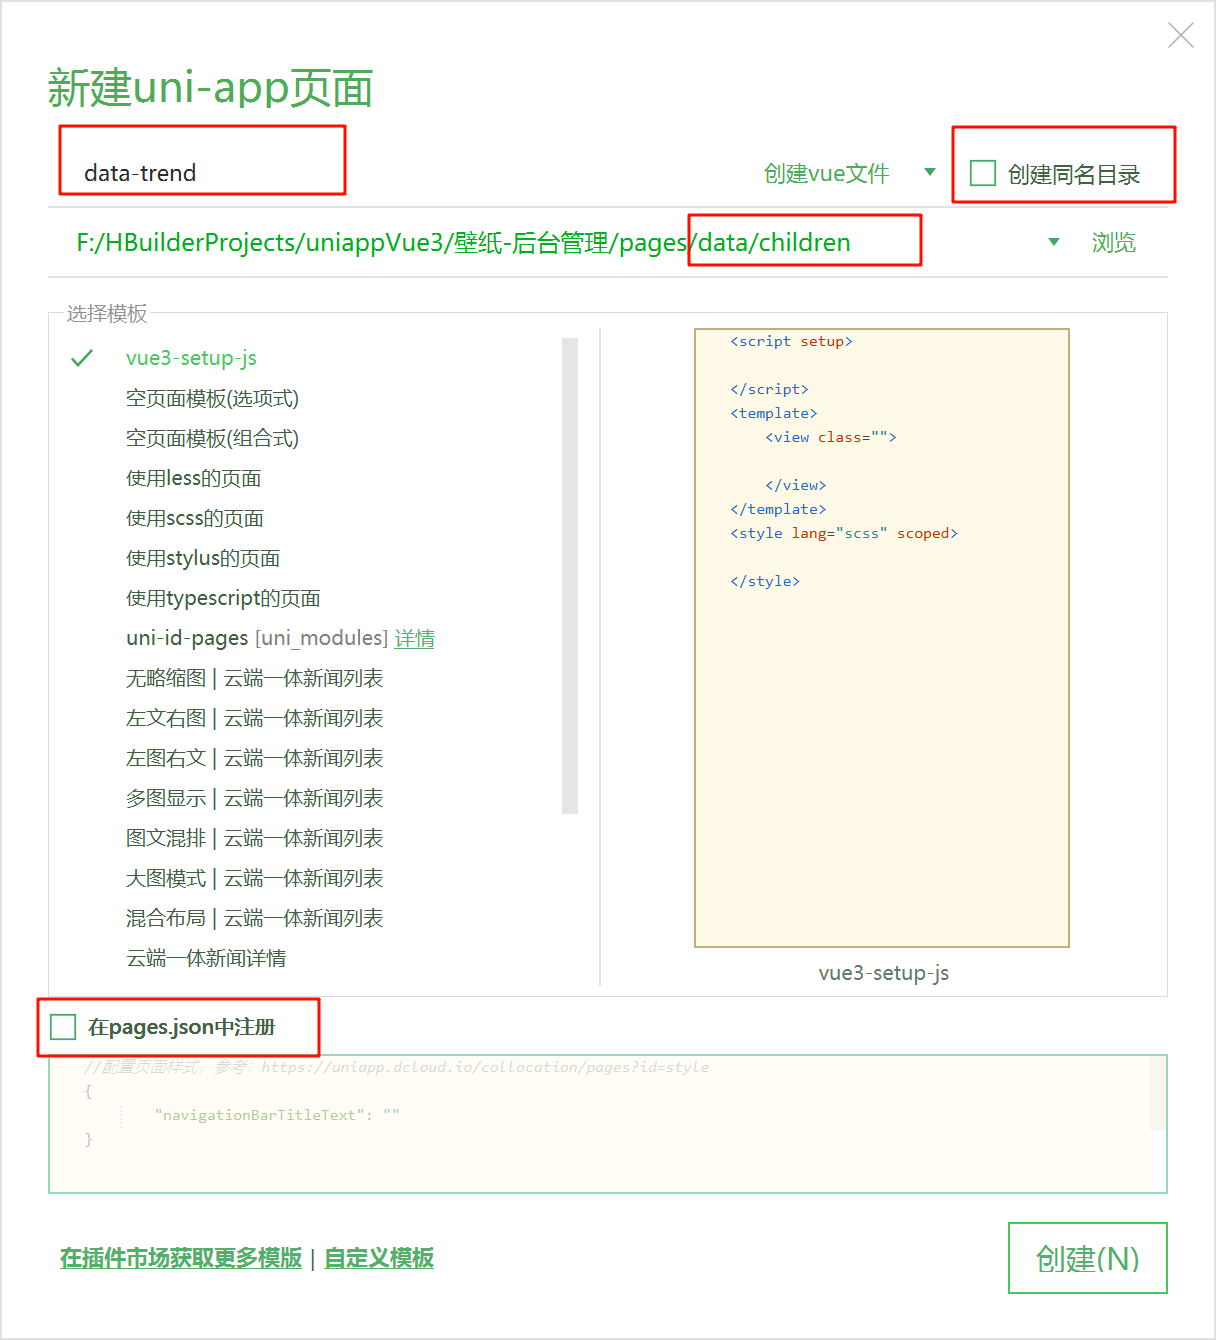Click the green checkmark beside vue3-setup-js

point(82,358)
